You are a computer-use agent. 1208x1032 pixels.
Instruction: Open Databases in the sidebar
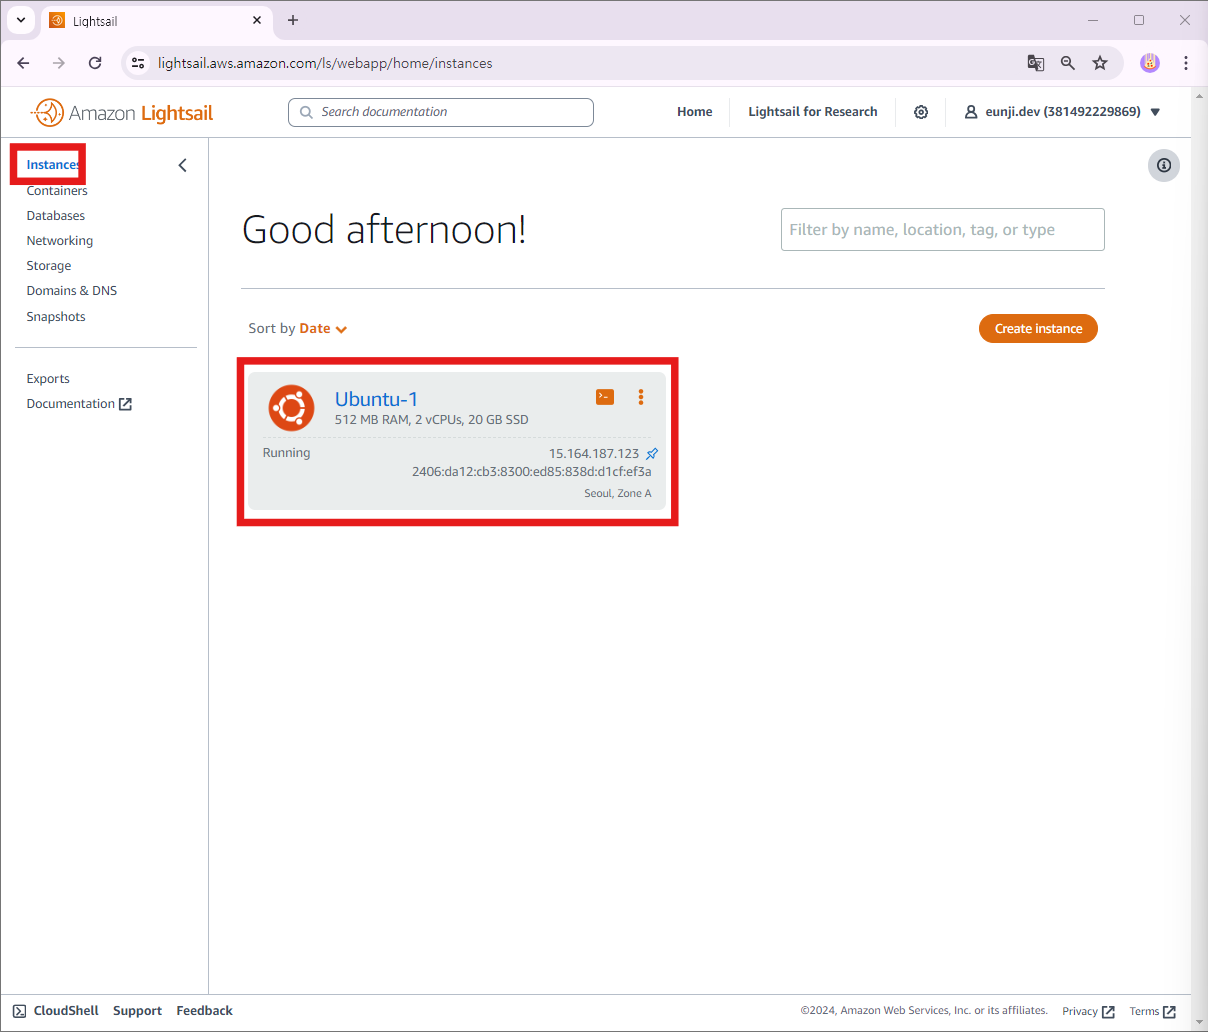56,216
